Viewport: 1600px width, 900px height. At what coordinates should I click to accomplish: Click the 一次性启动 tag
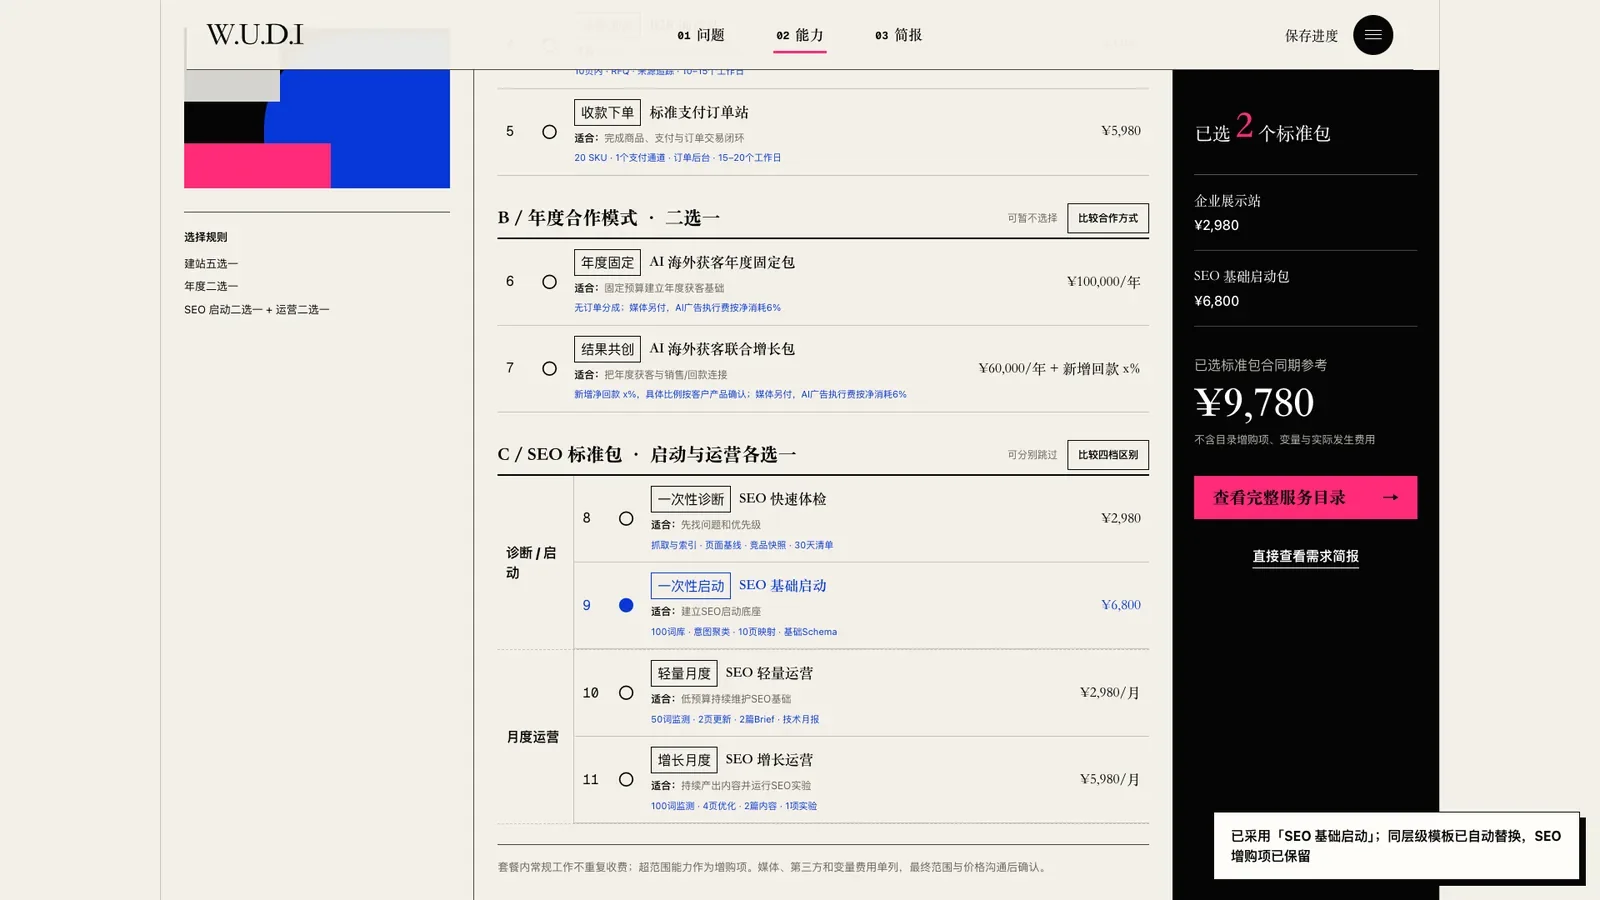coord(690,586)
